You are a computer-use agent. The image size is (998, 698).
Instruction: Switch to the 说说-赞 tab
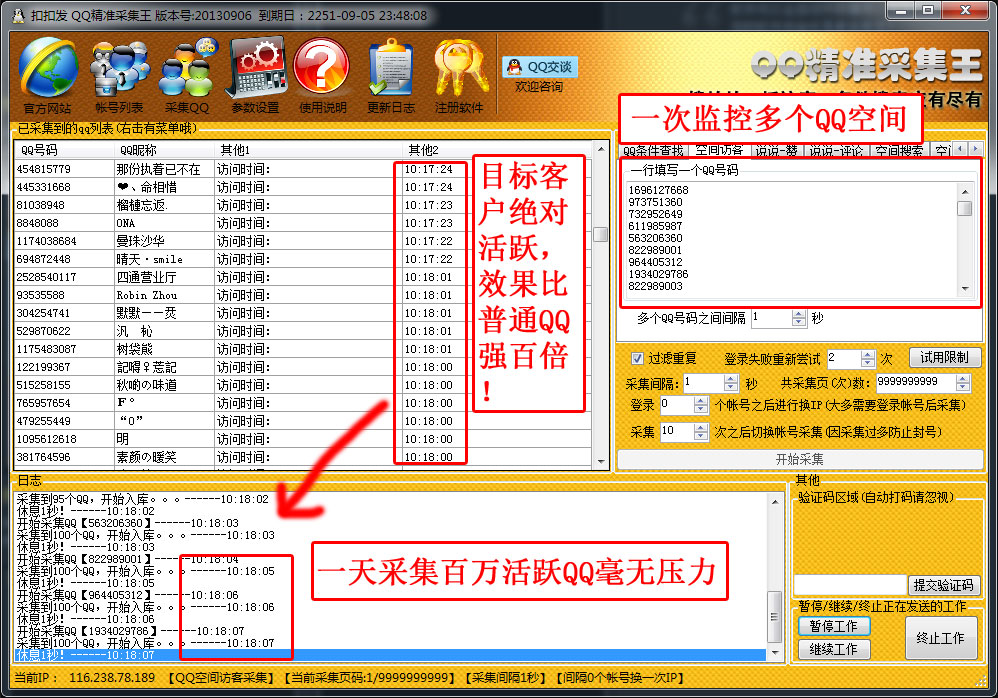tap(777, 151)
